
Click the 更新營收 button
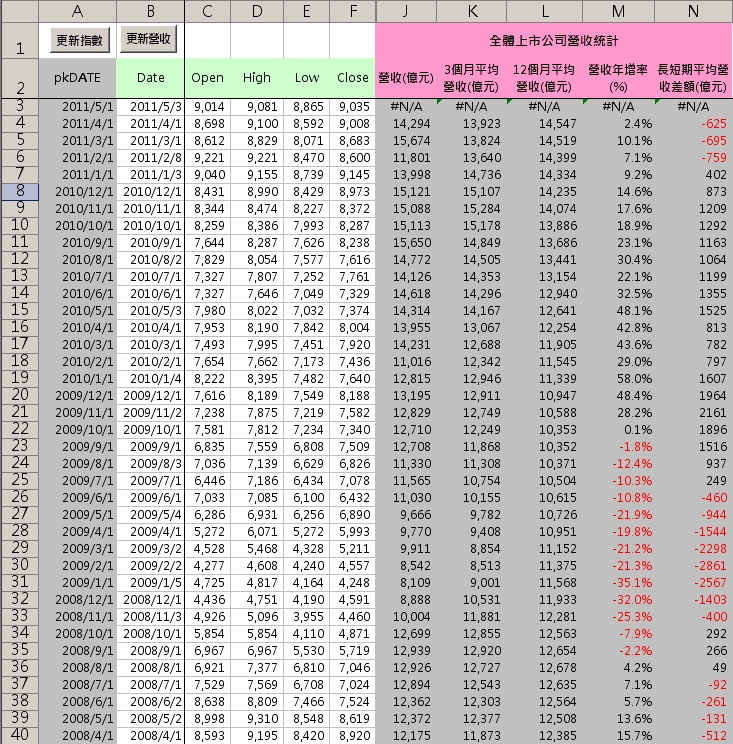click(148, 38)
